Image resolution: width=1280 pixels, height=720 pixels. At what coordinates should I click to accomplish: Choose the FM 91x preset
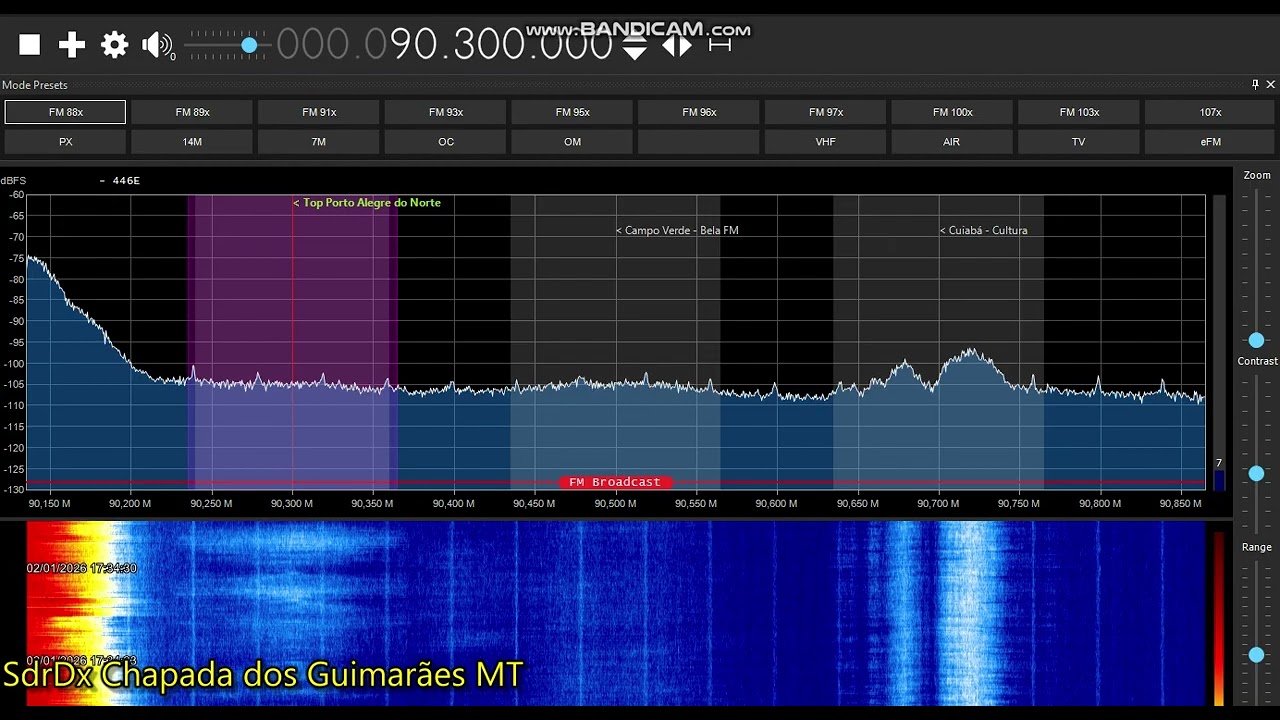(x=319, y=112)
